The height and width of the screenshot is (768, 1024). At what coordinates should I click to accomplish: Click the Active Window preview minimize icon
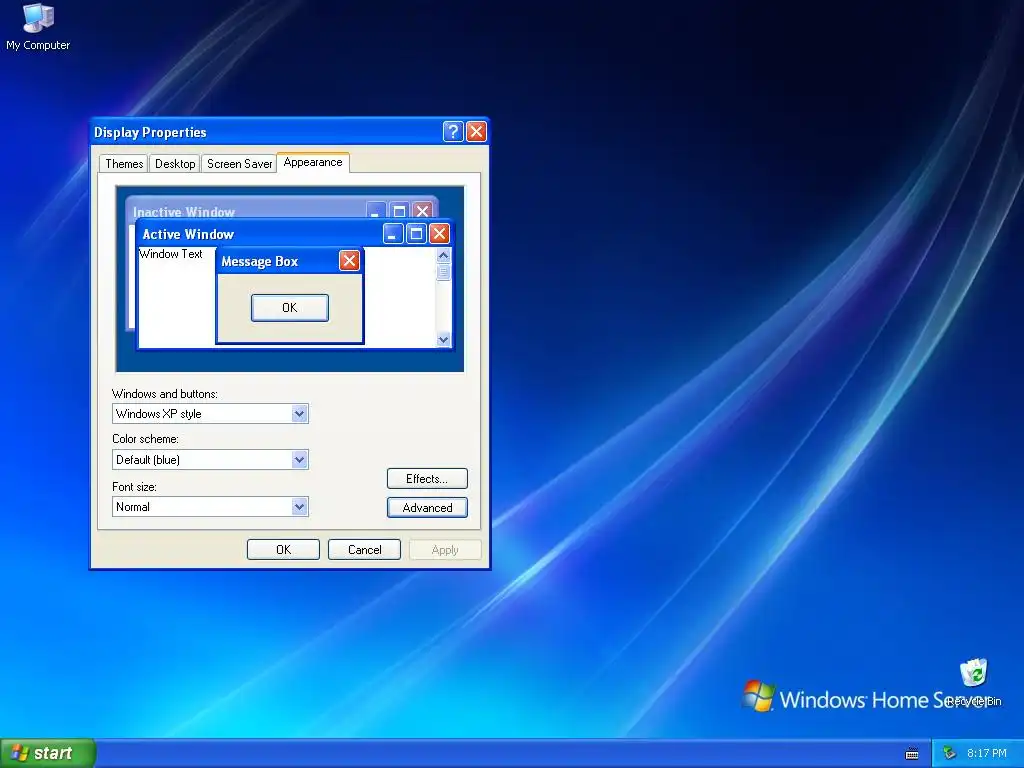tap(392, 233)
